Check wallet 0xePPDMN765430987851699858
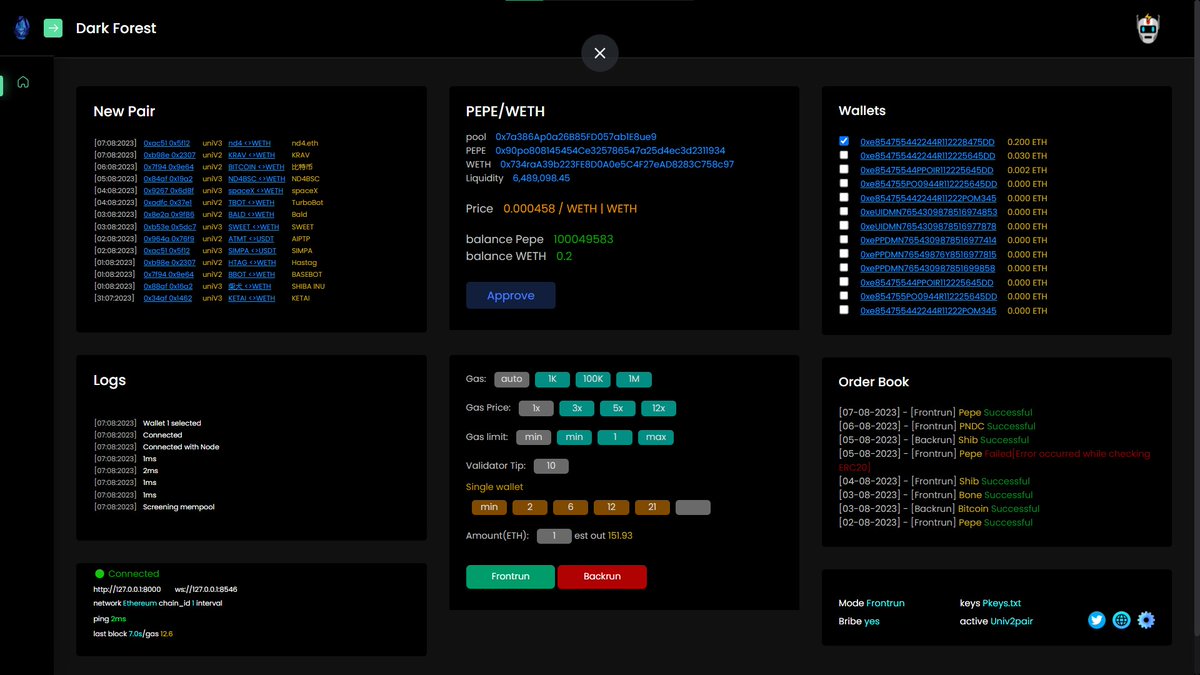This screenshot has height=675, width=1200. (844, 267)
